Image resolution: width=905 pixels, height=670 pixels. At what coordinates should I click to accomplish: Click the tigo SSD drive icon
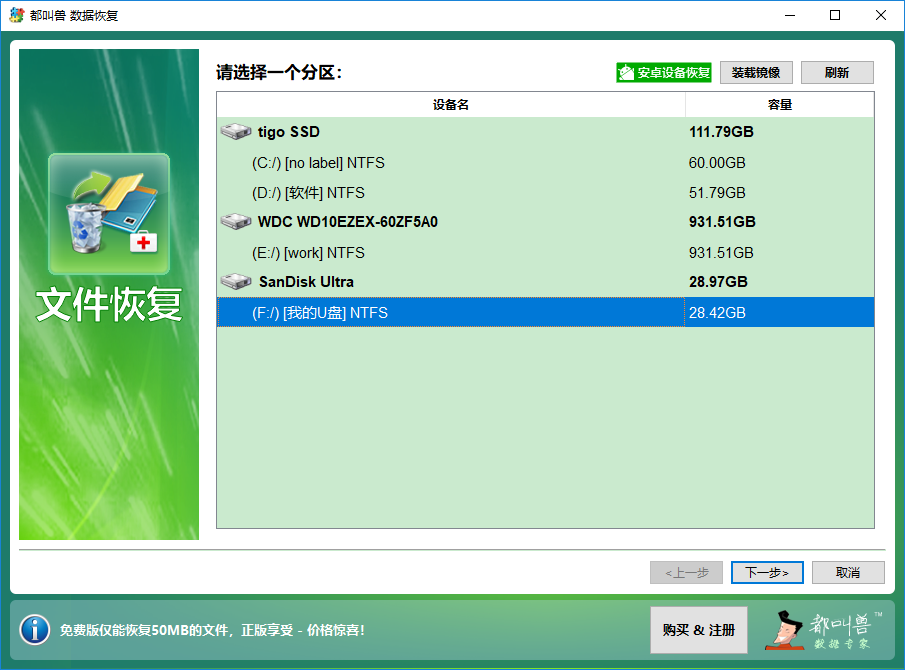pos(235,132)
